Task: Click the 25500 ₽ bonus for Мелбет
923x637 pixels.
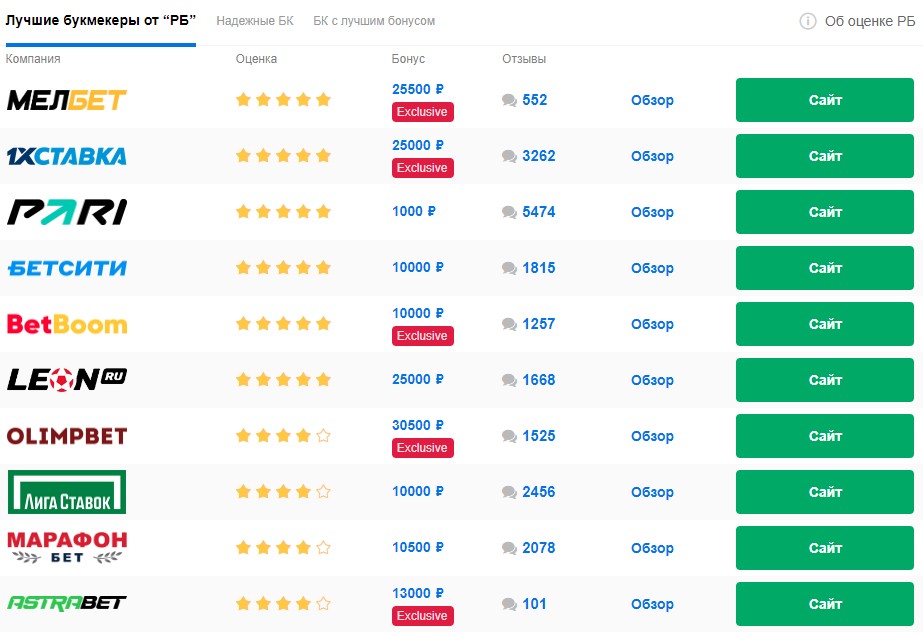Action: coord(418,89)
